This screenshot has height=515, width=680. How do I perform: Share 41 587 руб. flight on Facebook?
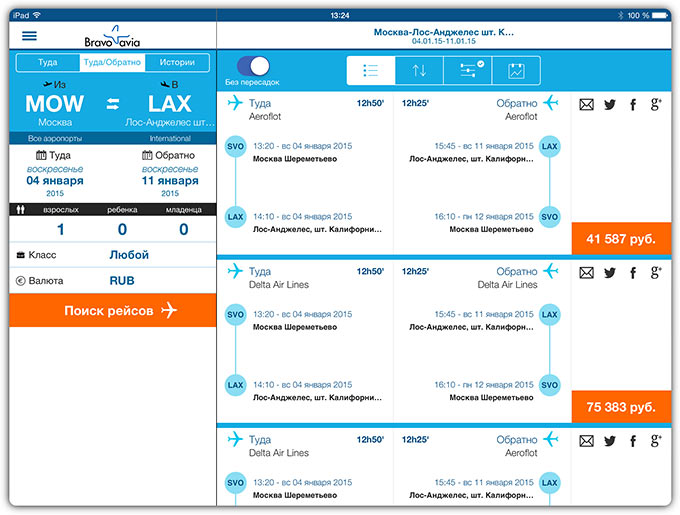click(x=633, y=104)
